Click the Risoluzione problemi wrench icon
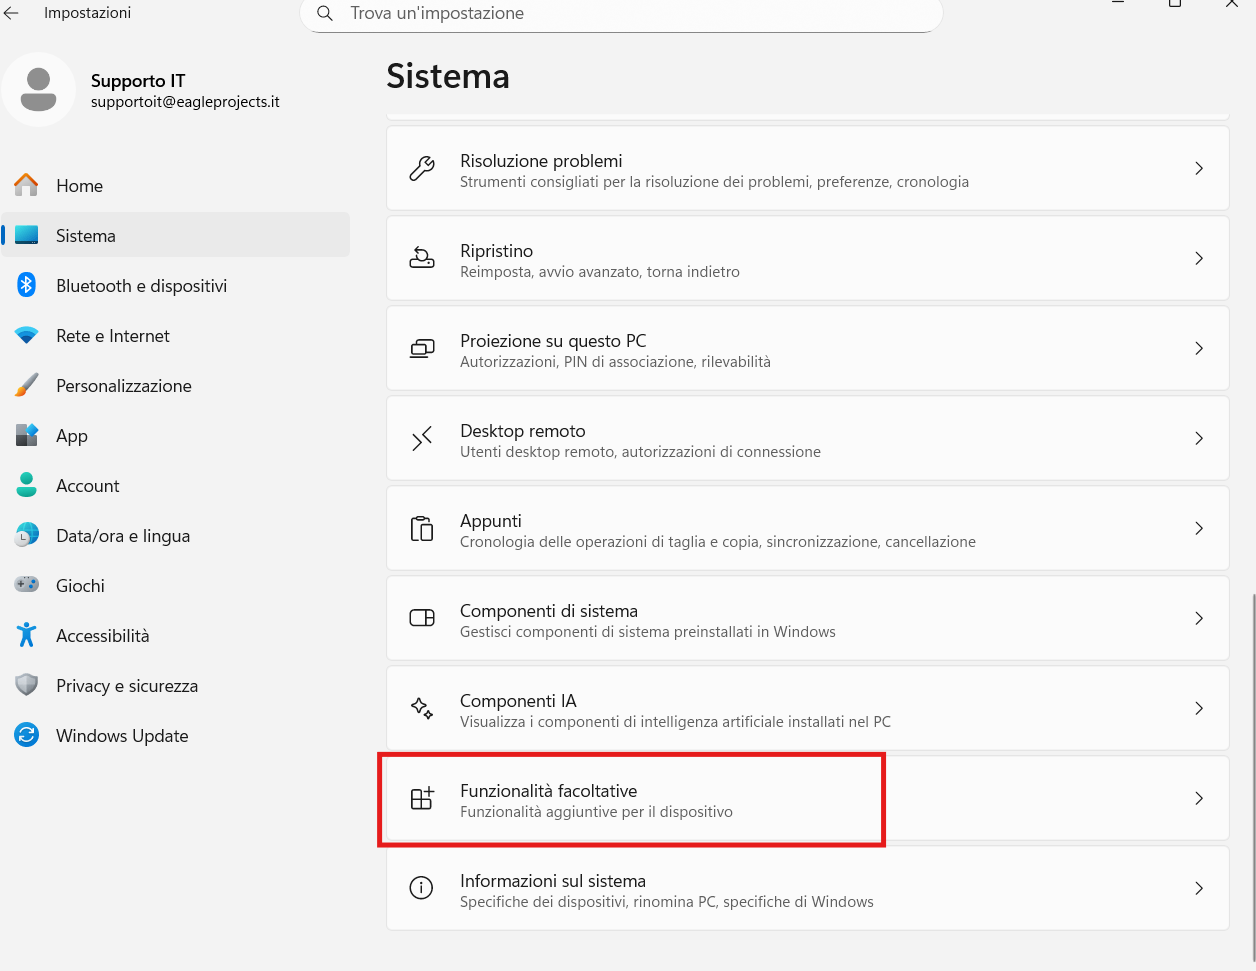Viewport: 1256px width, 971px height. click(x=422, y=169)
